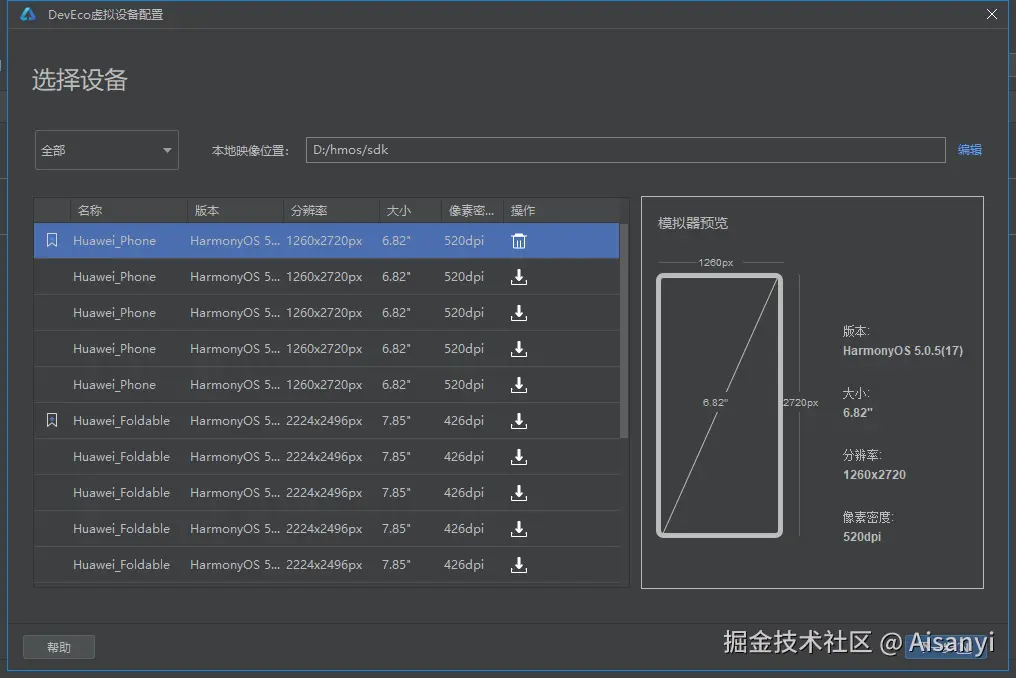
Task: Click the local image path field D:/hmos/sdk
Action: point(625,150)
